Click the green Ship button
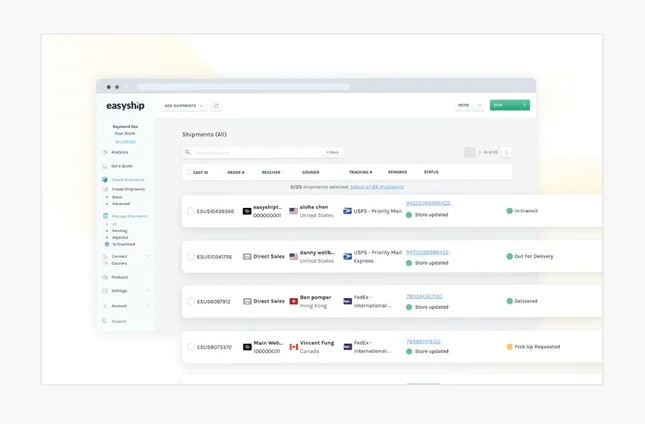 click(x=510, y=105)
